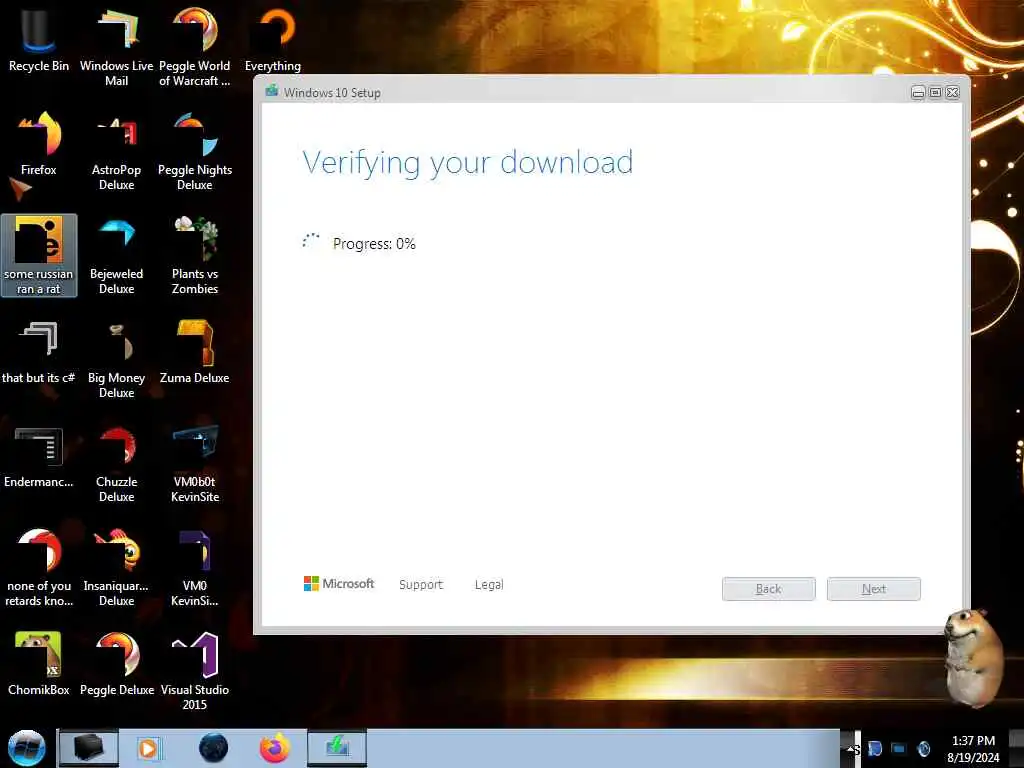Select the Peggle Nights Deluxe icon

[x=195, y=152]
